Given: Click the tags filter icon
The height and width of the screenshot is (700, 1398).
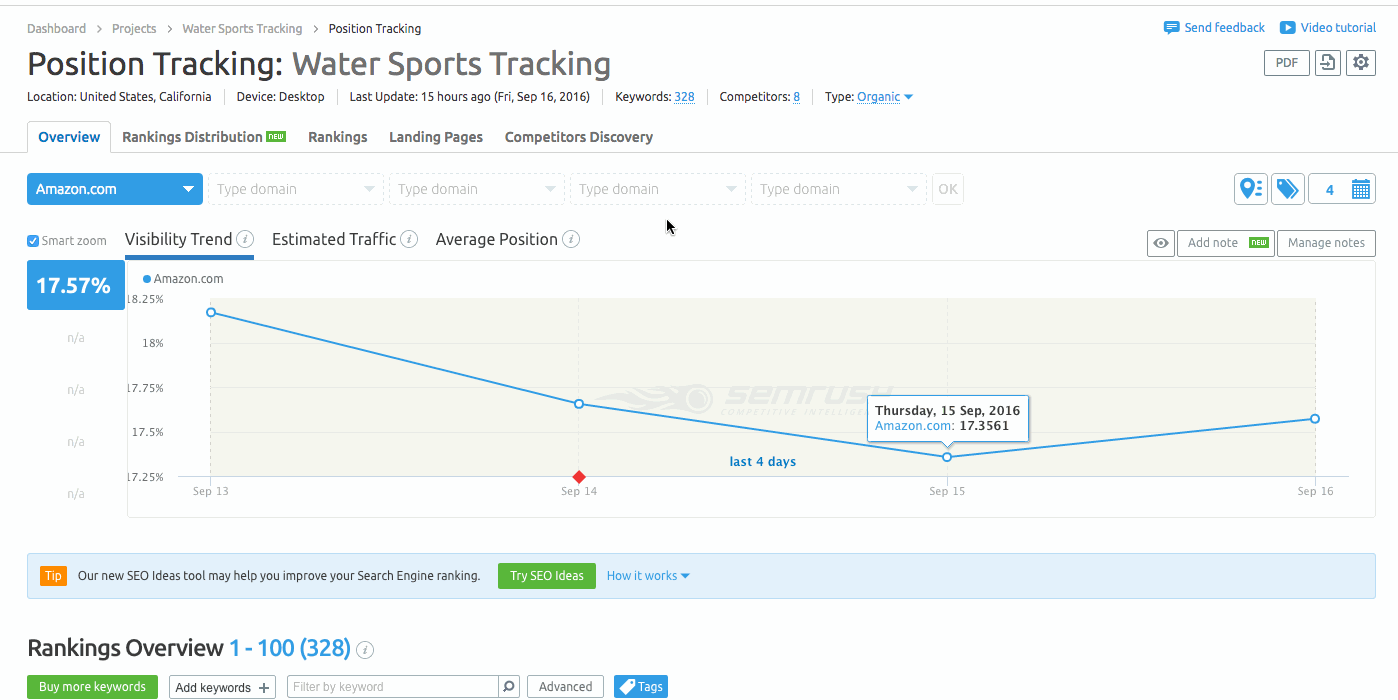Looking at the screenshot, I should pos(1288,188).
